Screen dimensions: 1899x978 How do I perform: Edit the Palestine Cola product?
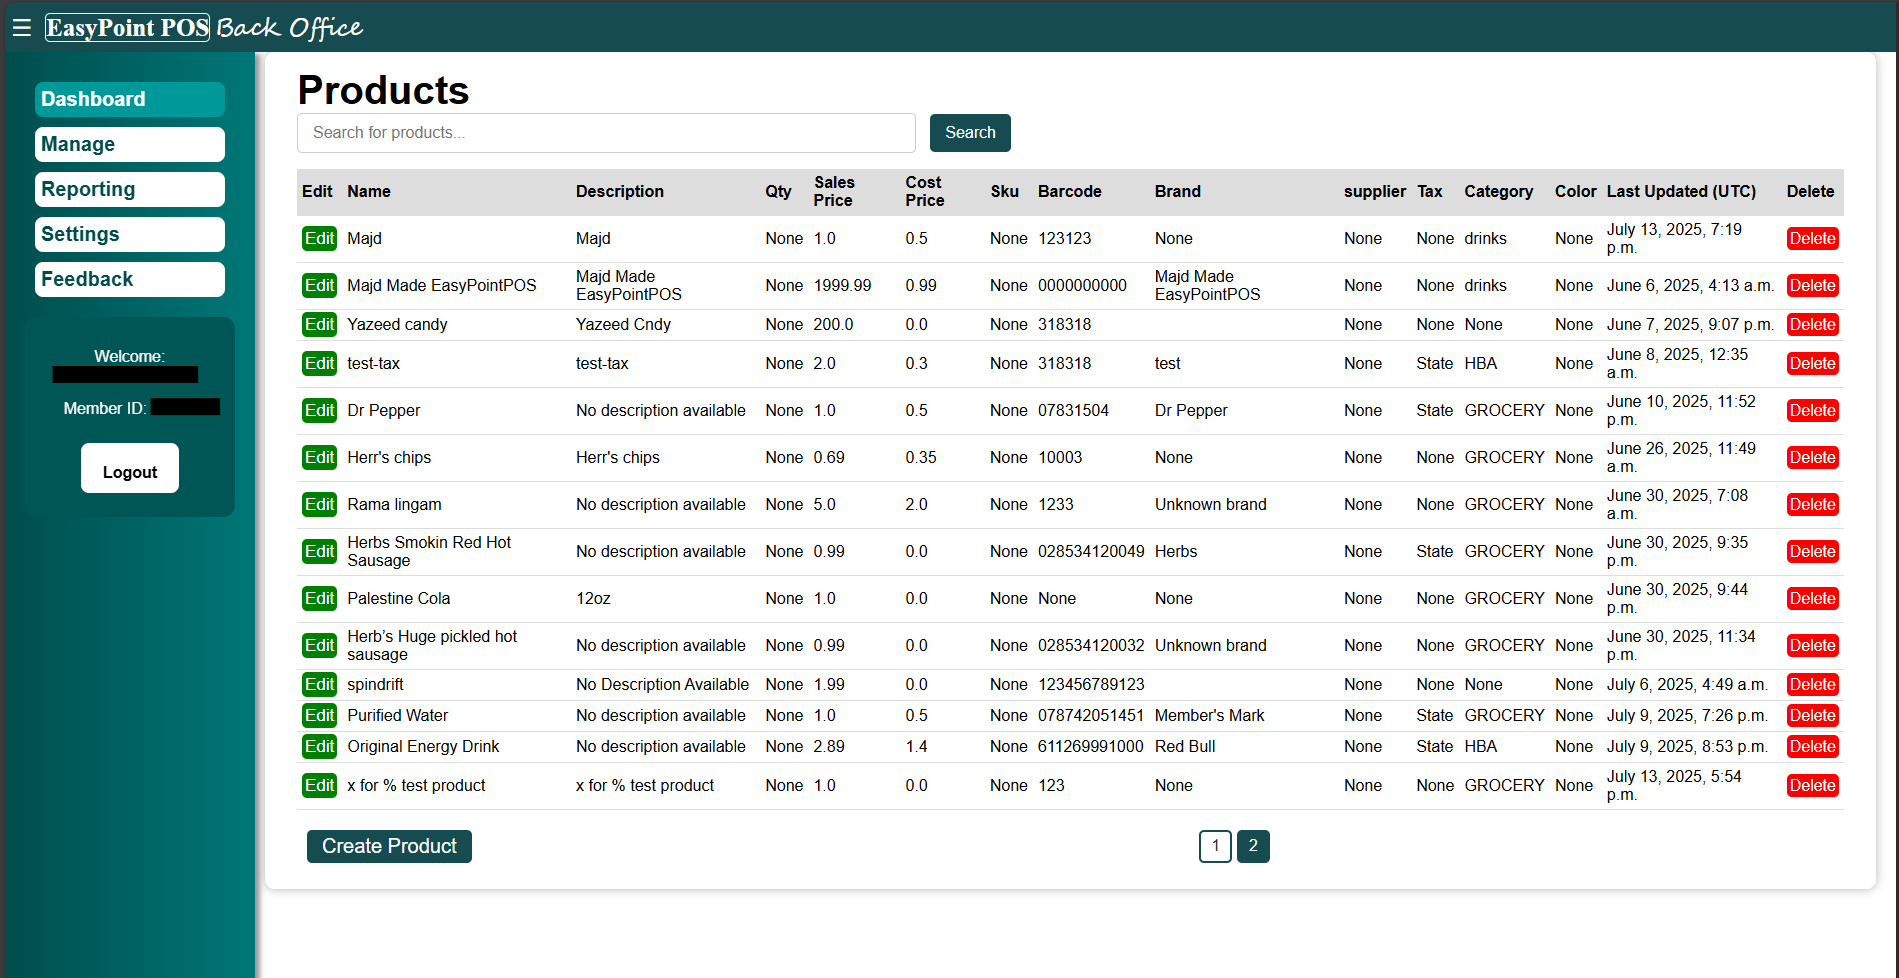pyautogui.click(x=319, y=598)
